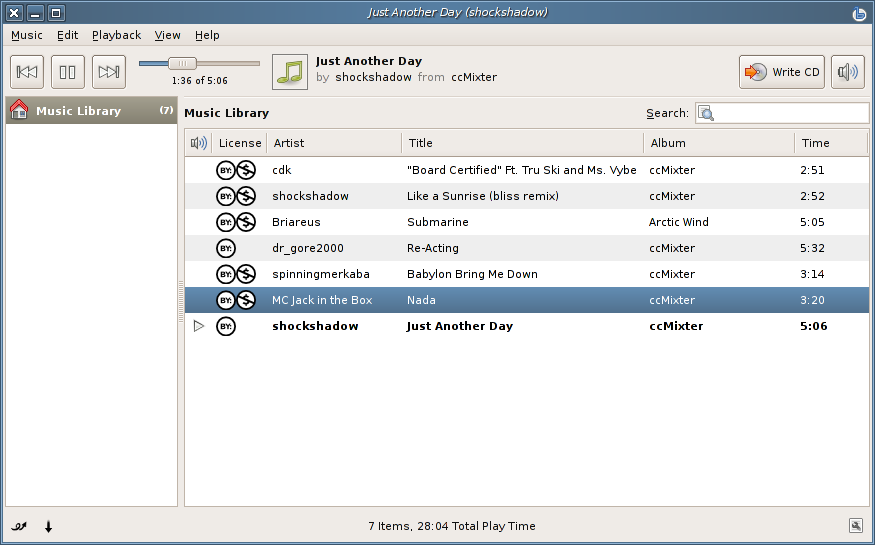Image resolution: width=875 pixels, height=545 pixels.
Task: Sort by the speaker status column header
Action: click(x=199, y=143)
